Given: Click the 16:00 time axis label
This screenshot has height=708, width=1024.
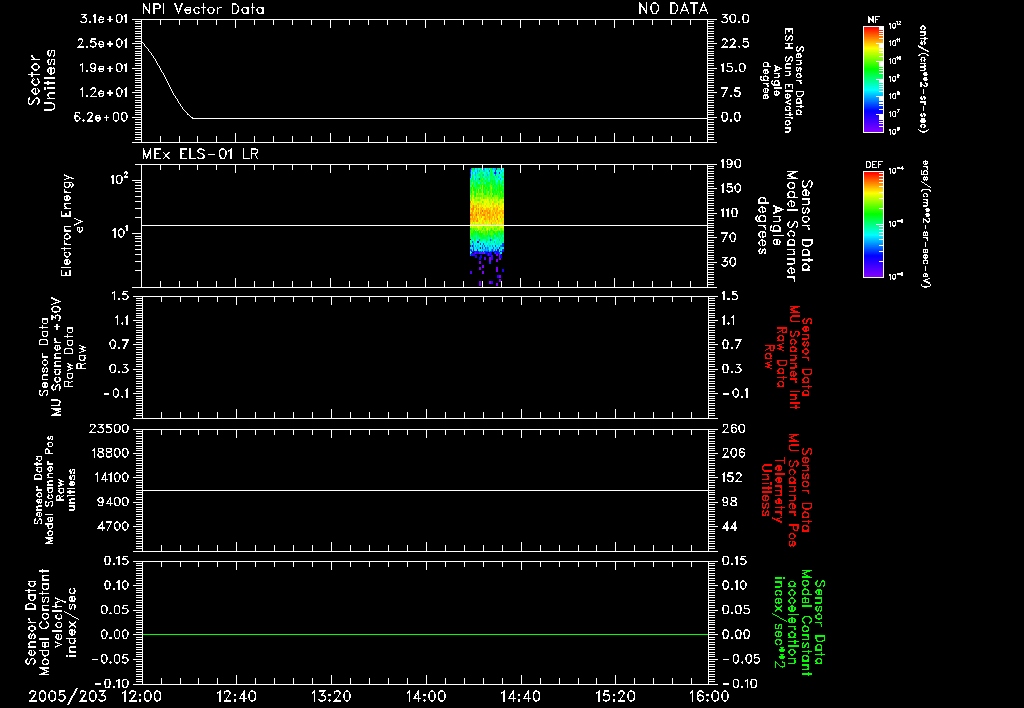Looking at the screenshot, I should 709,696.
